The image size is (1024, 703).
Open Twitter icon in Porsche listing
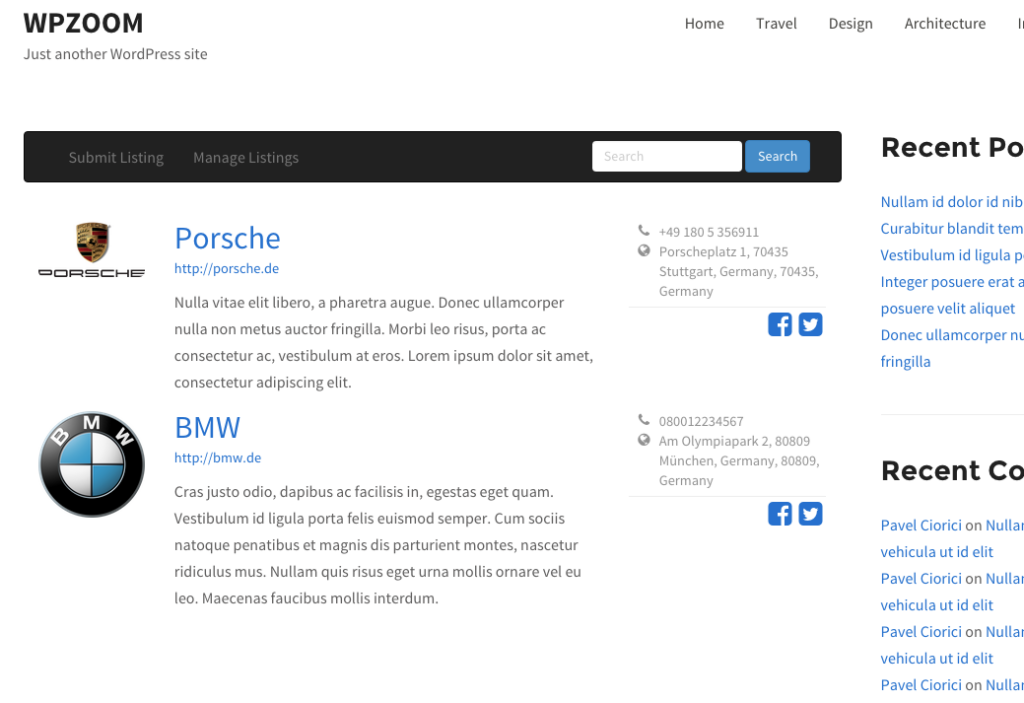810,325
